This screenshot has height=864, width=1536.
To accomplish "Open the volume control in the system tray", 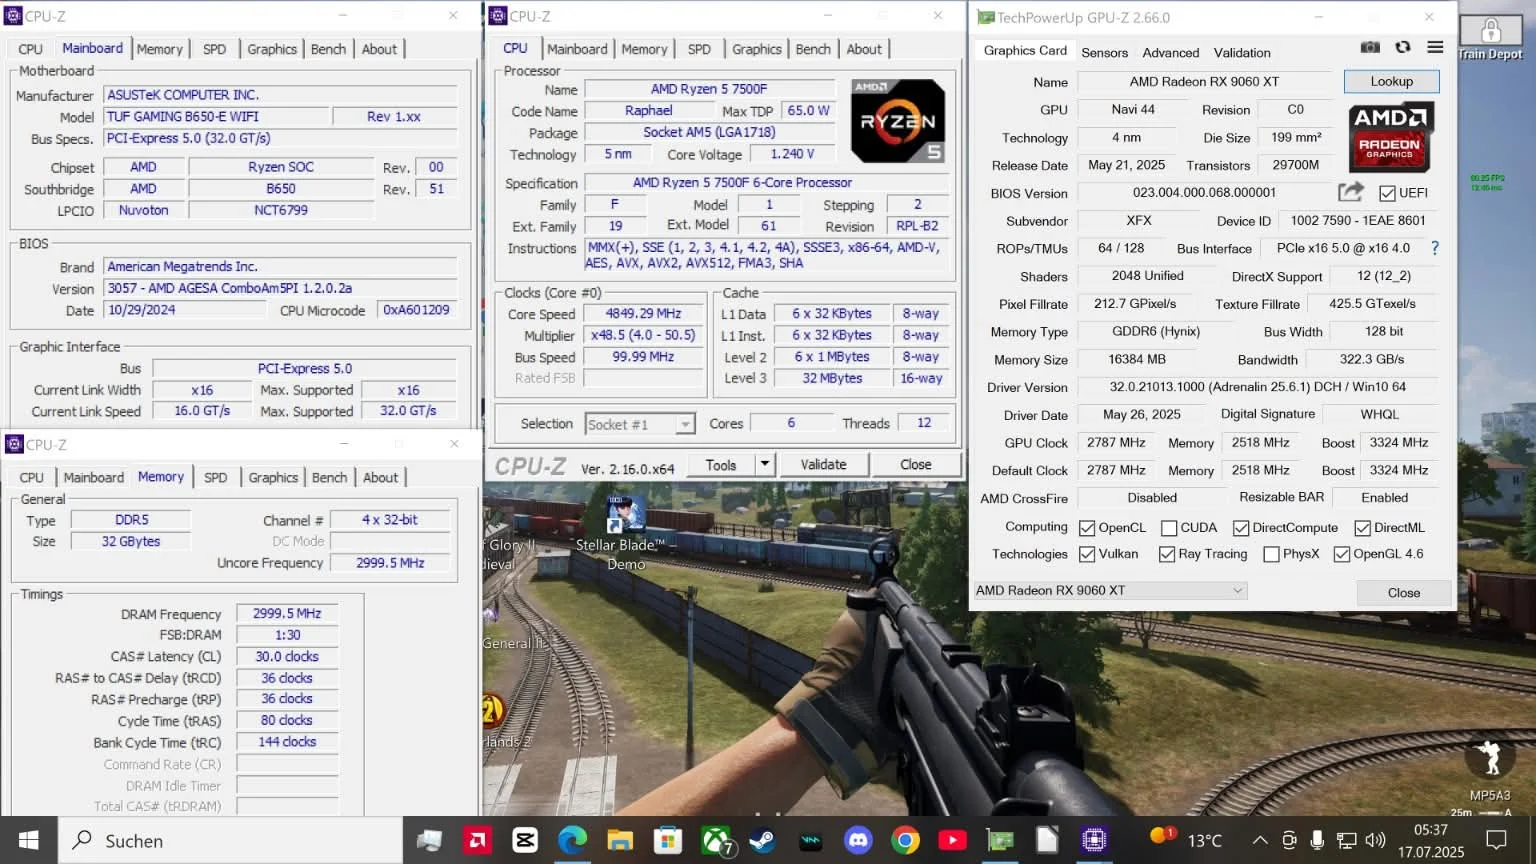I will pyautogui.click(x=1376, y=840).
